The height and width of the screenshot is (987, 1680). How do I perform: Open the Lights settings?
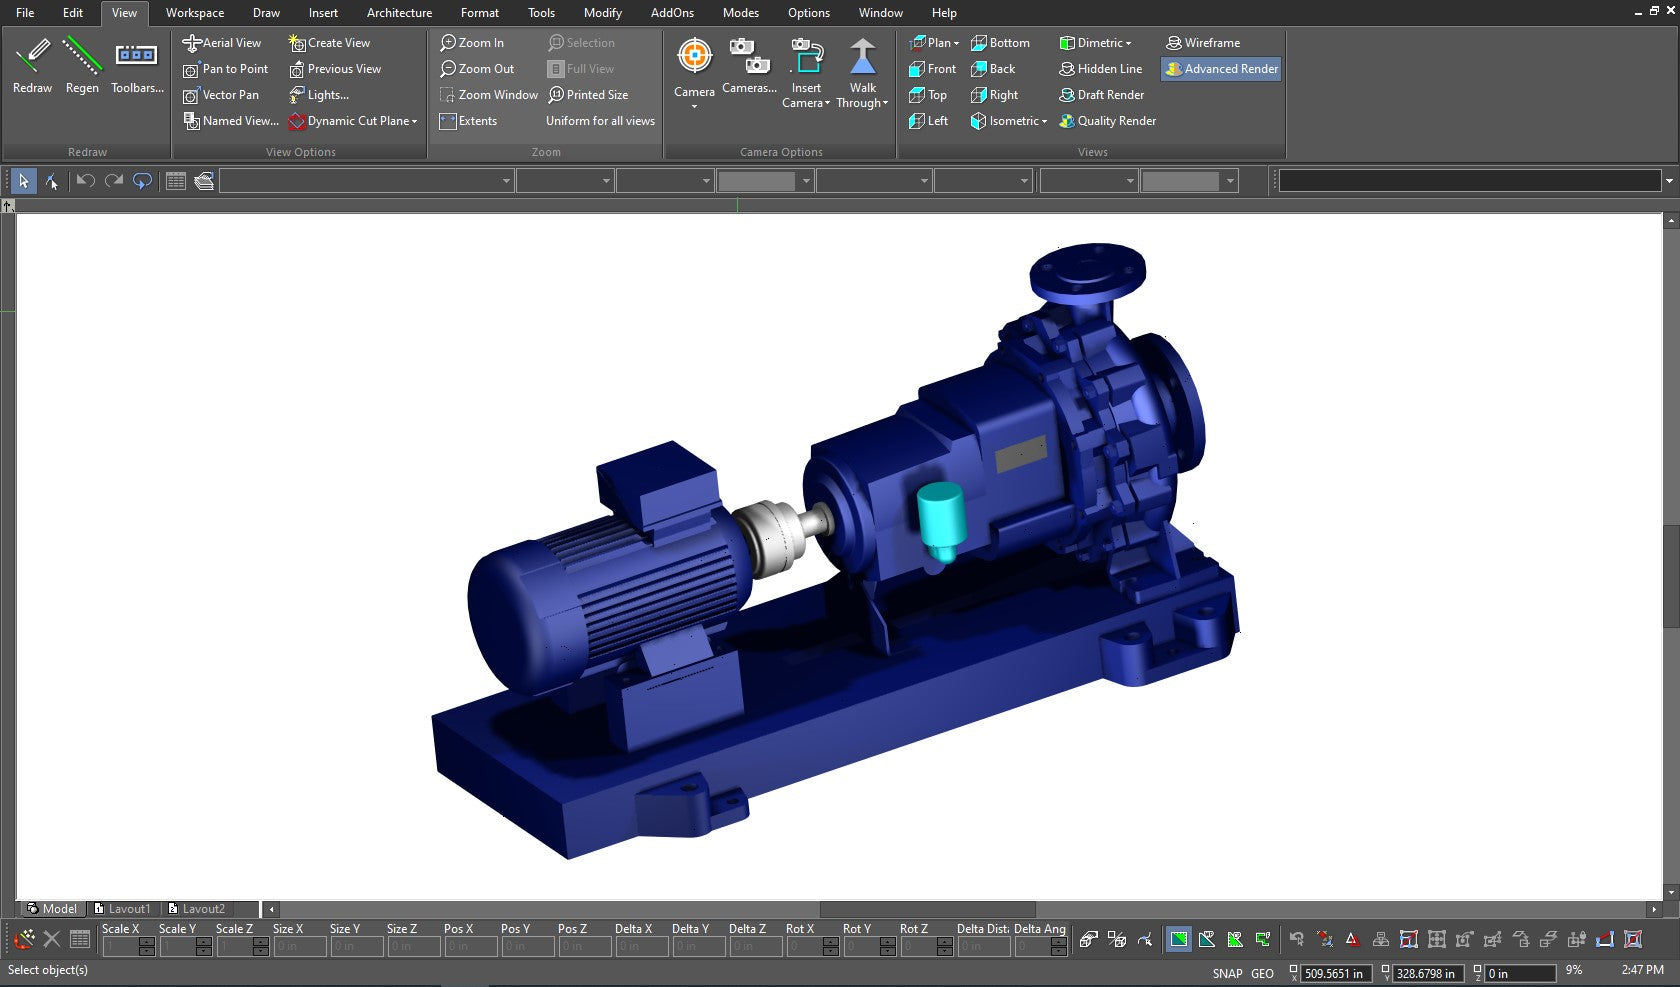pos(318,95)
